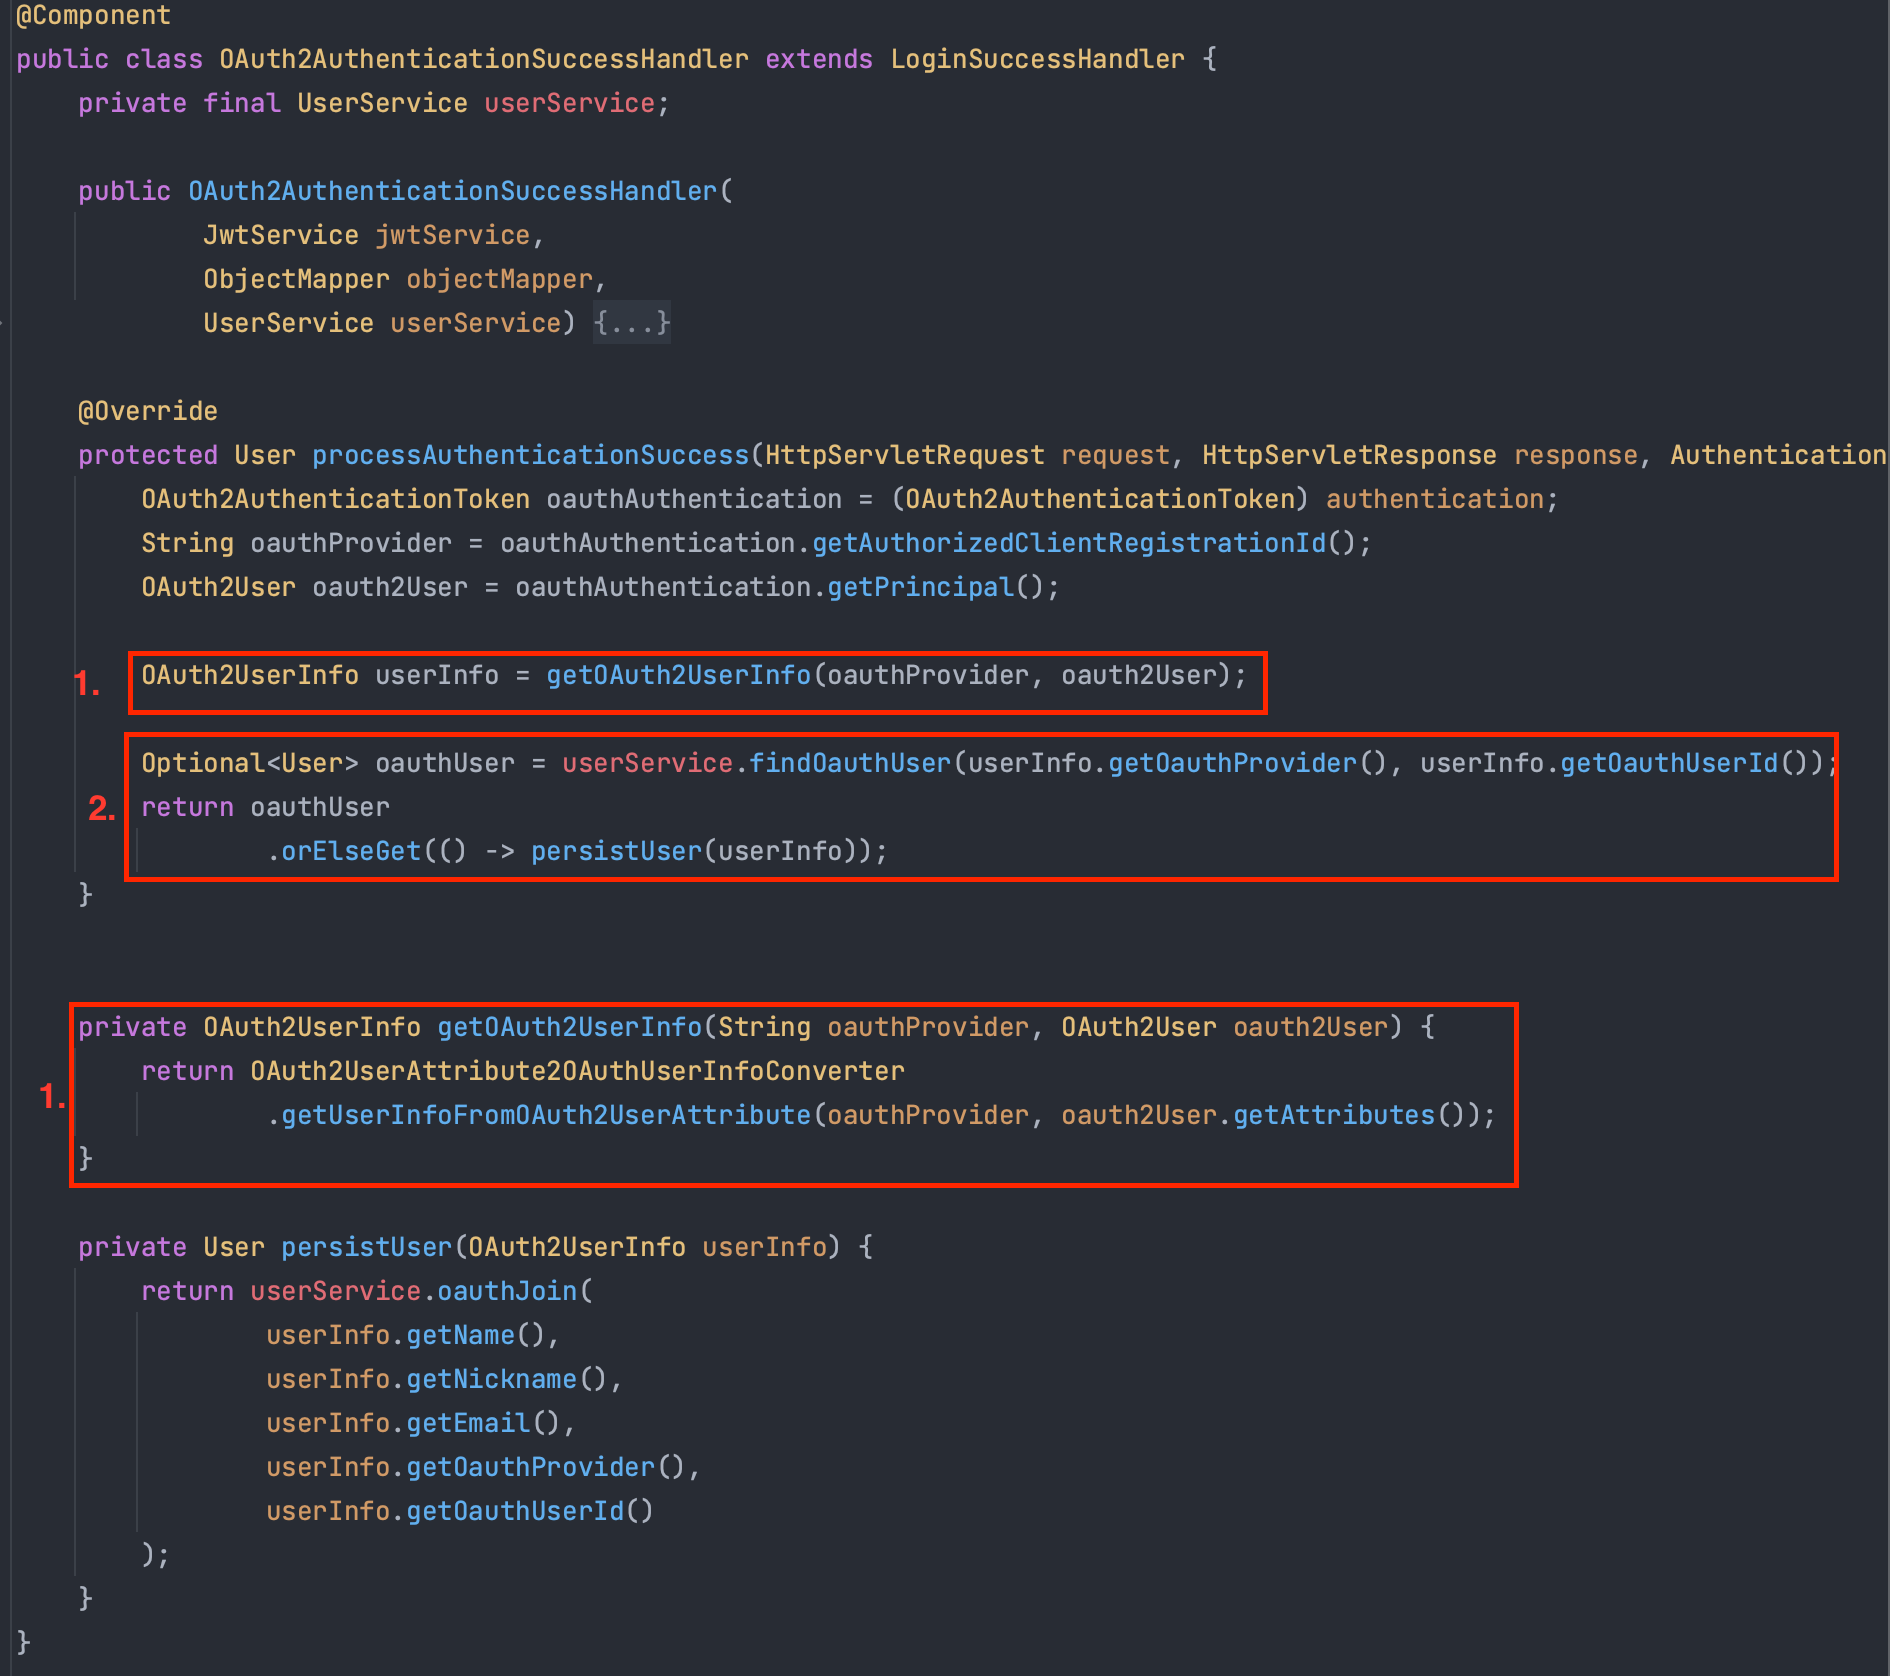This screenshot has height=1676, width=1890.
Task: Click OAuth2UserAttribute2OAuthUserInfoConverter class reference
Action: click(577, 1071)
